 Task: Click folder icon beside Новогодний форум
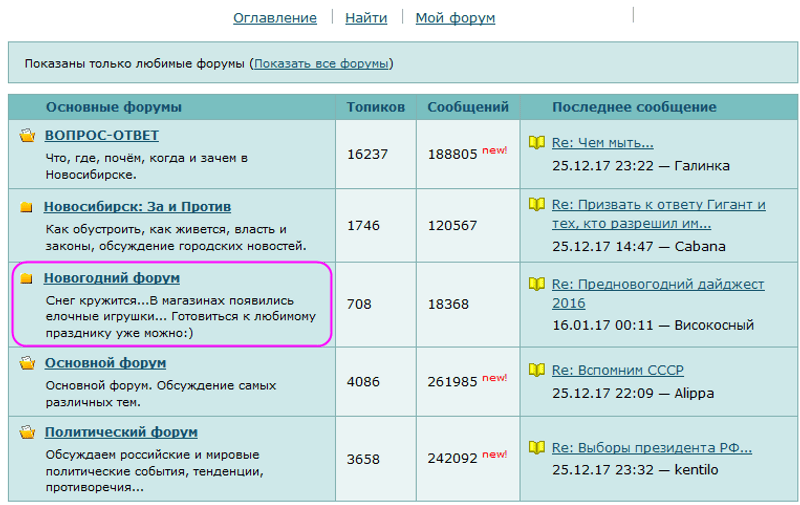(27, 278)
